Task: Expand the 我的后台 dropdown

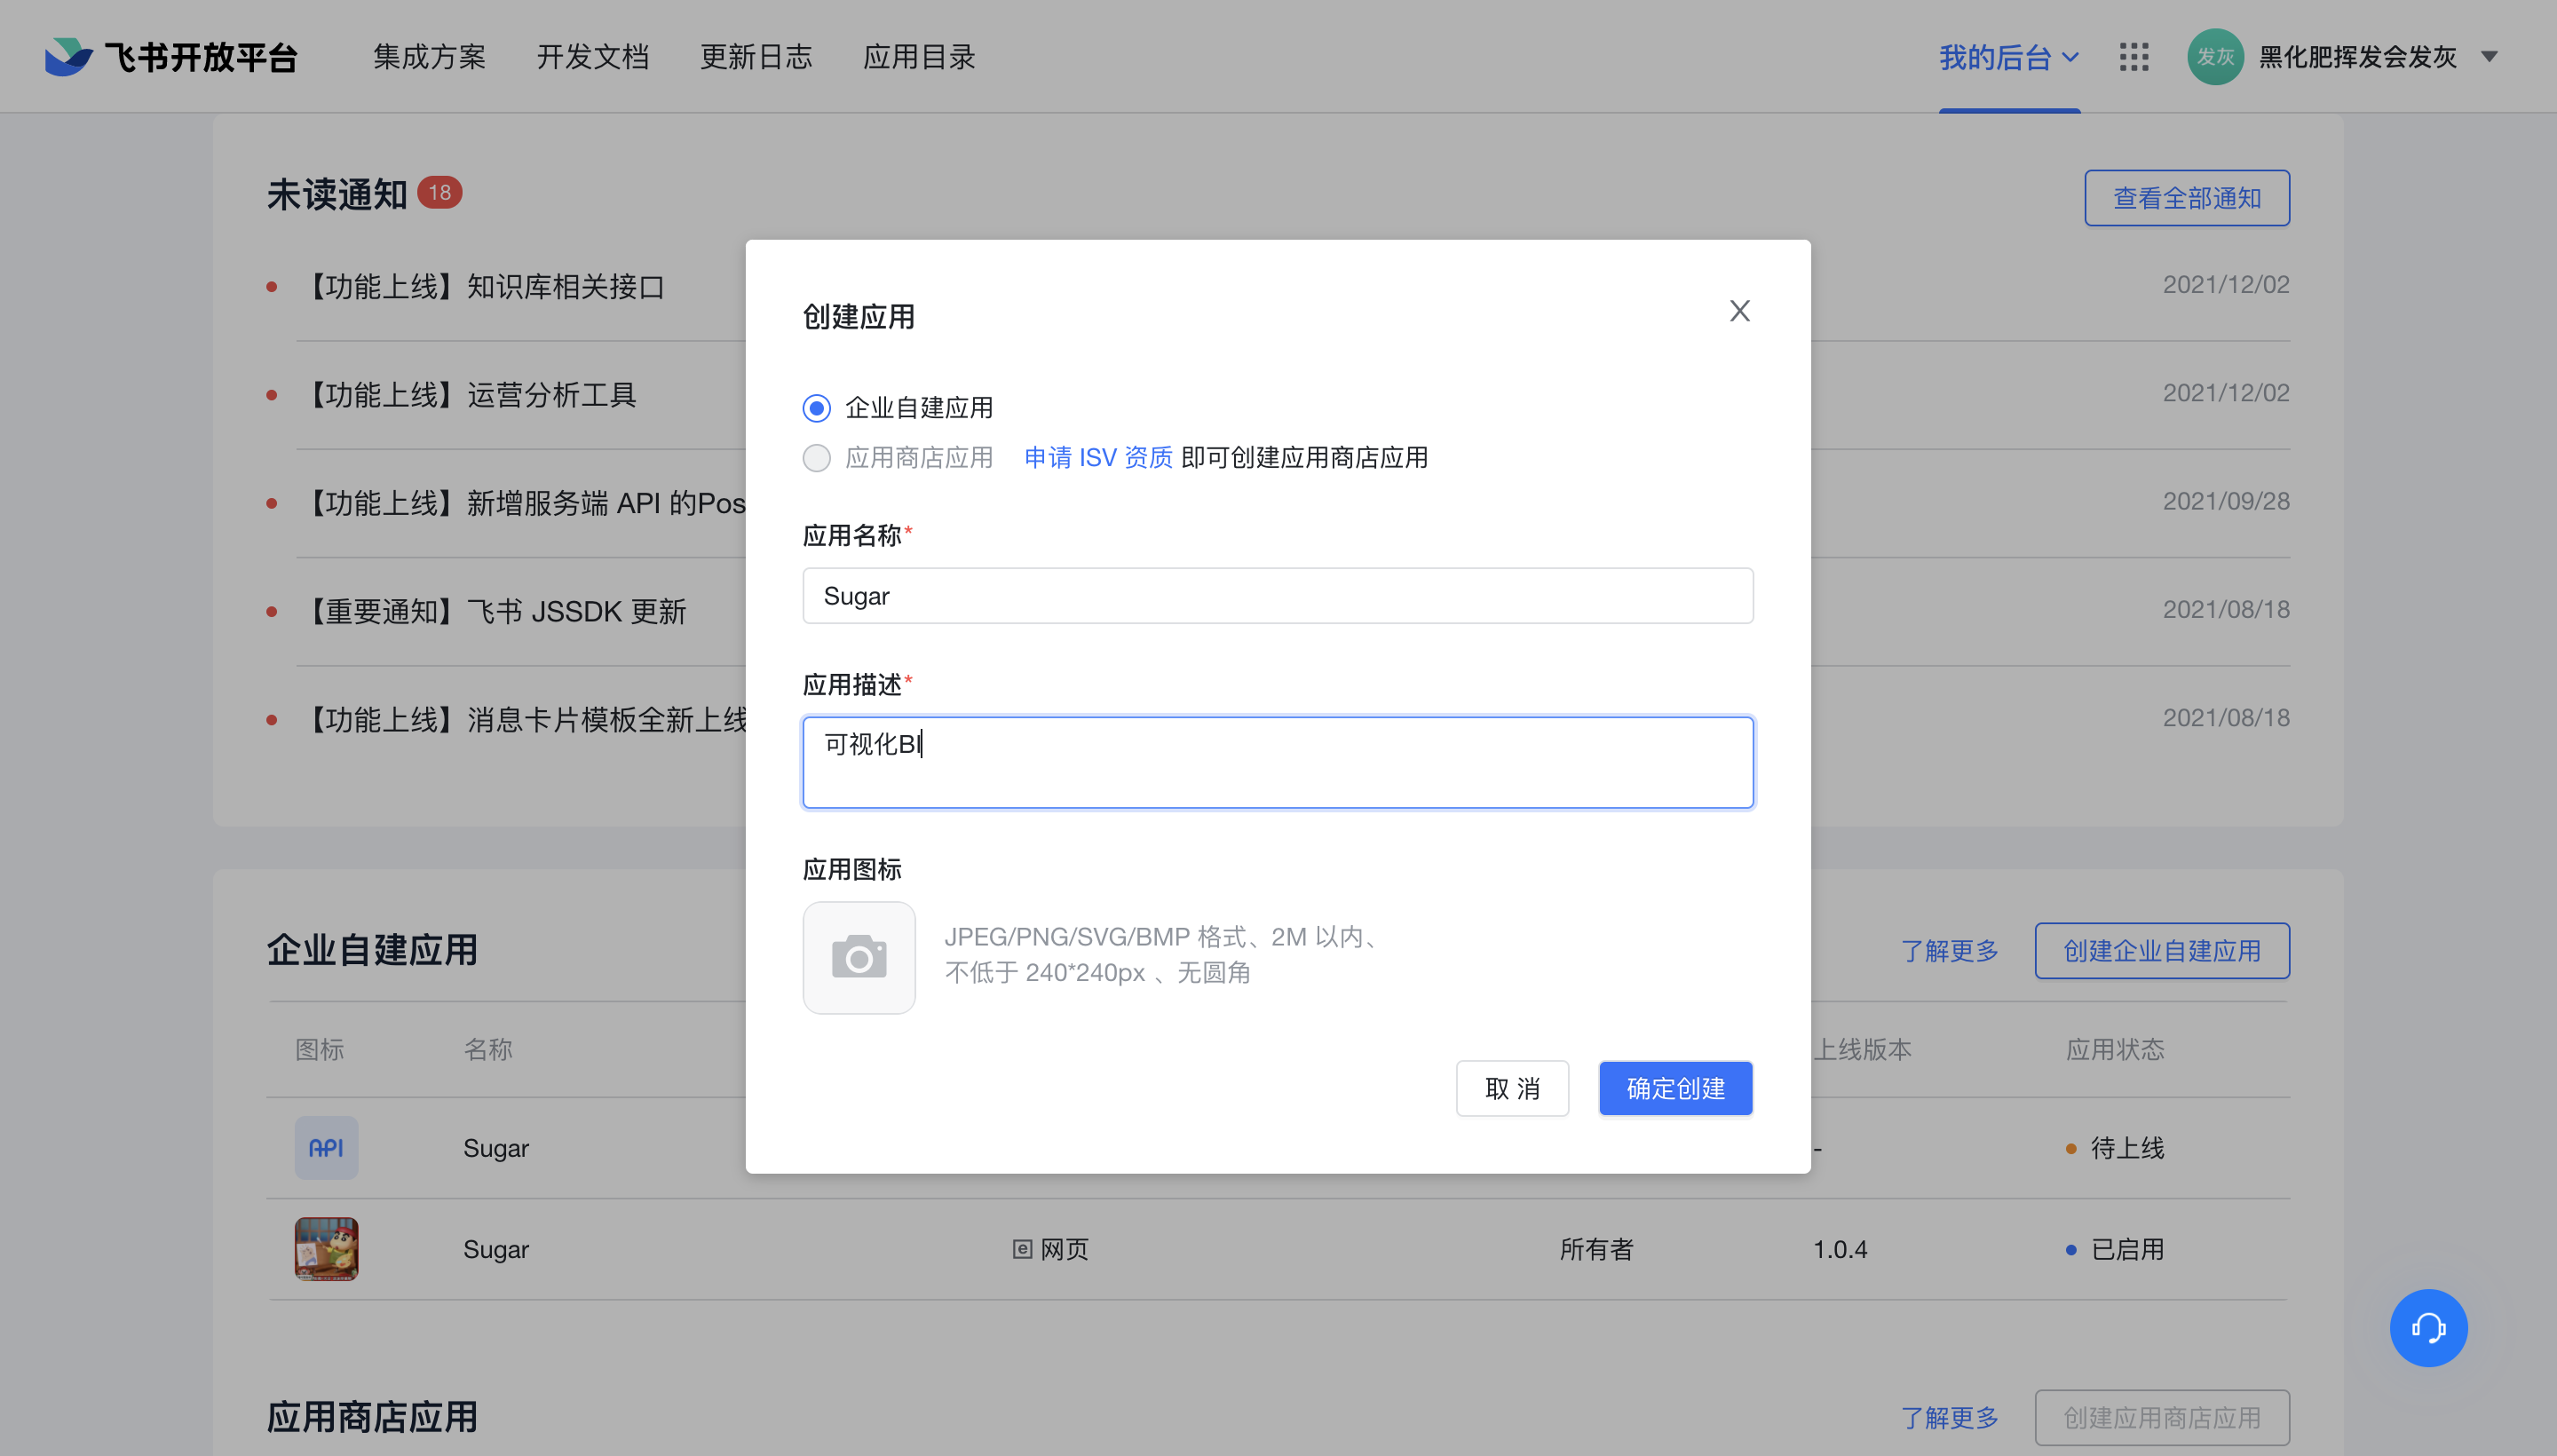Action: (x=2008, y=57)
